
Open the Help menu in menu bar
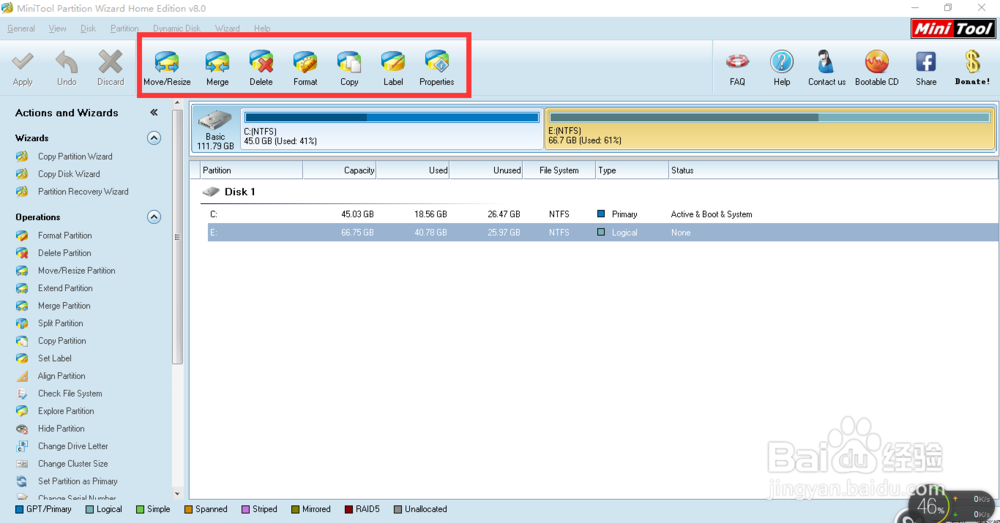point(262,29)
